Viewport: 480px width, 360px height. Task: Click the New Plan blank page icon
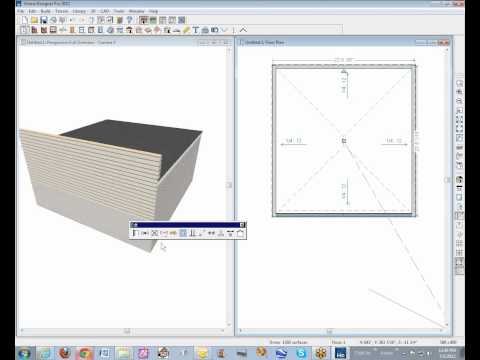pos(25,20)
